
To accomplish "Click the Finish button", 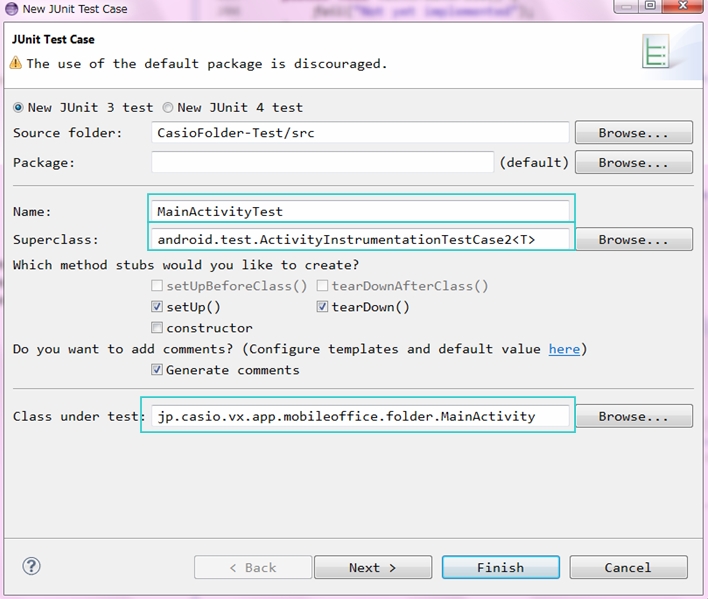I will (501, 567).
